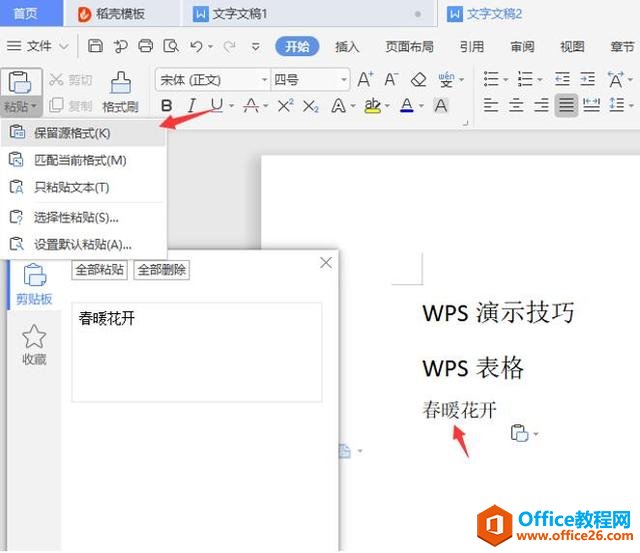Viewport: 640px width, 553px height.
Task: Increase font size with A+ icon
Action: tap(365, 79)
